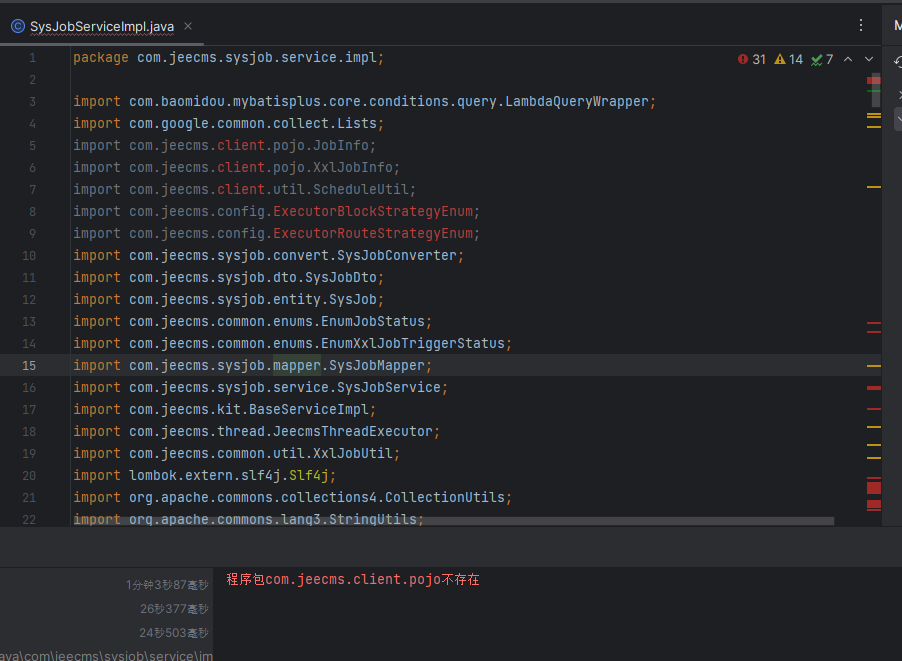
Task: Click the yellow warning triangle indicator
Action: point(780,59)
